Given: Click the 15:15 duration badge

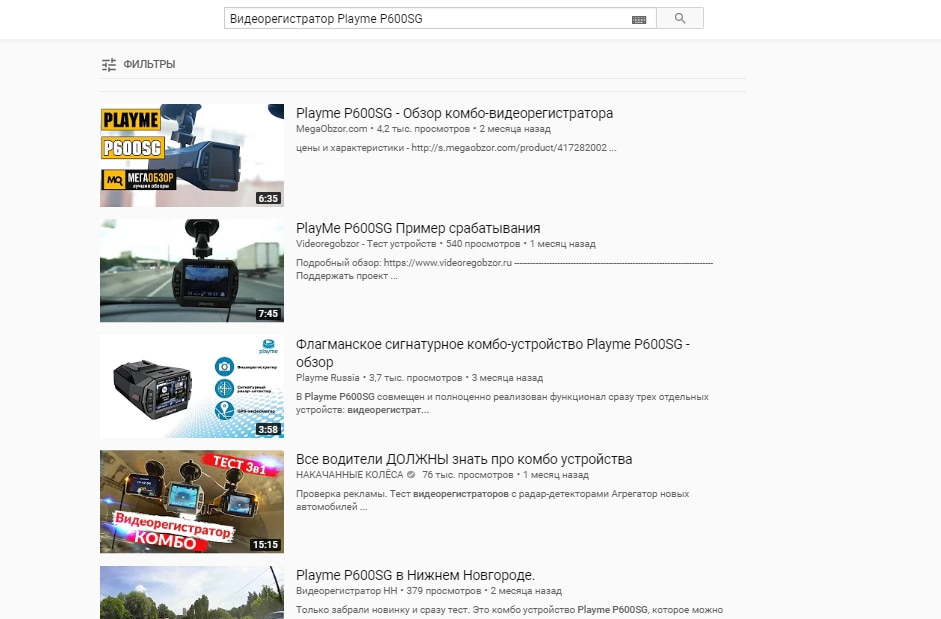Looking at the screenshot, I should tap(265, 545).
